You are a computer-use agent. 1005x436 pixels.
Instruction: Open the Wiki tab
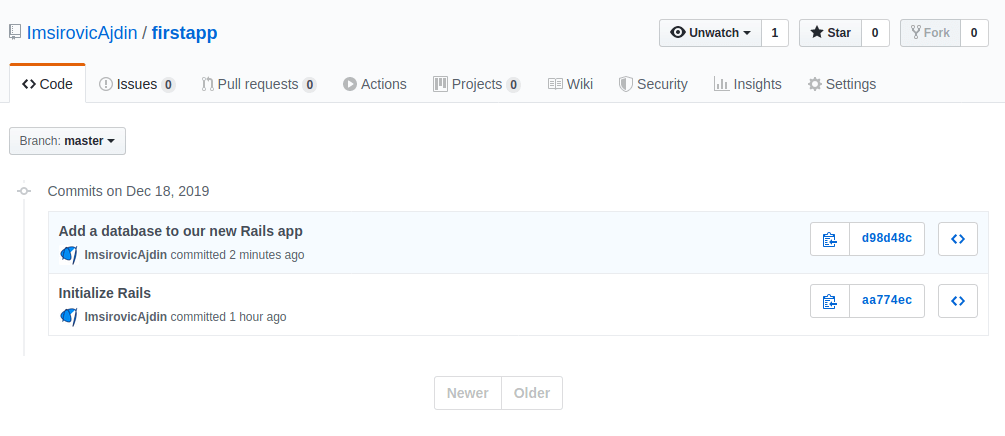pos(570,84)
